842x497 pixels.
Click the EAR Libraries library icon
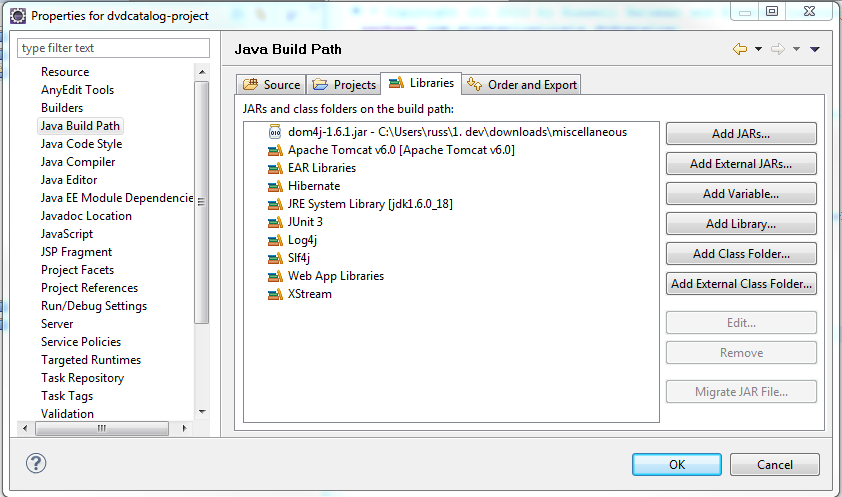click(275, 168)
